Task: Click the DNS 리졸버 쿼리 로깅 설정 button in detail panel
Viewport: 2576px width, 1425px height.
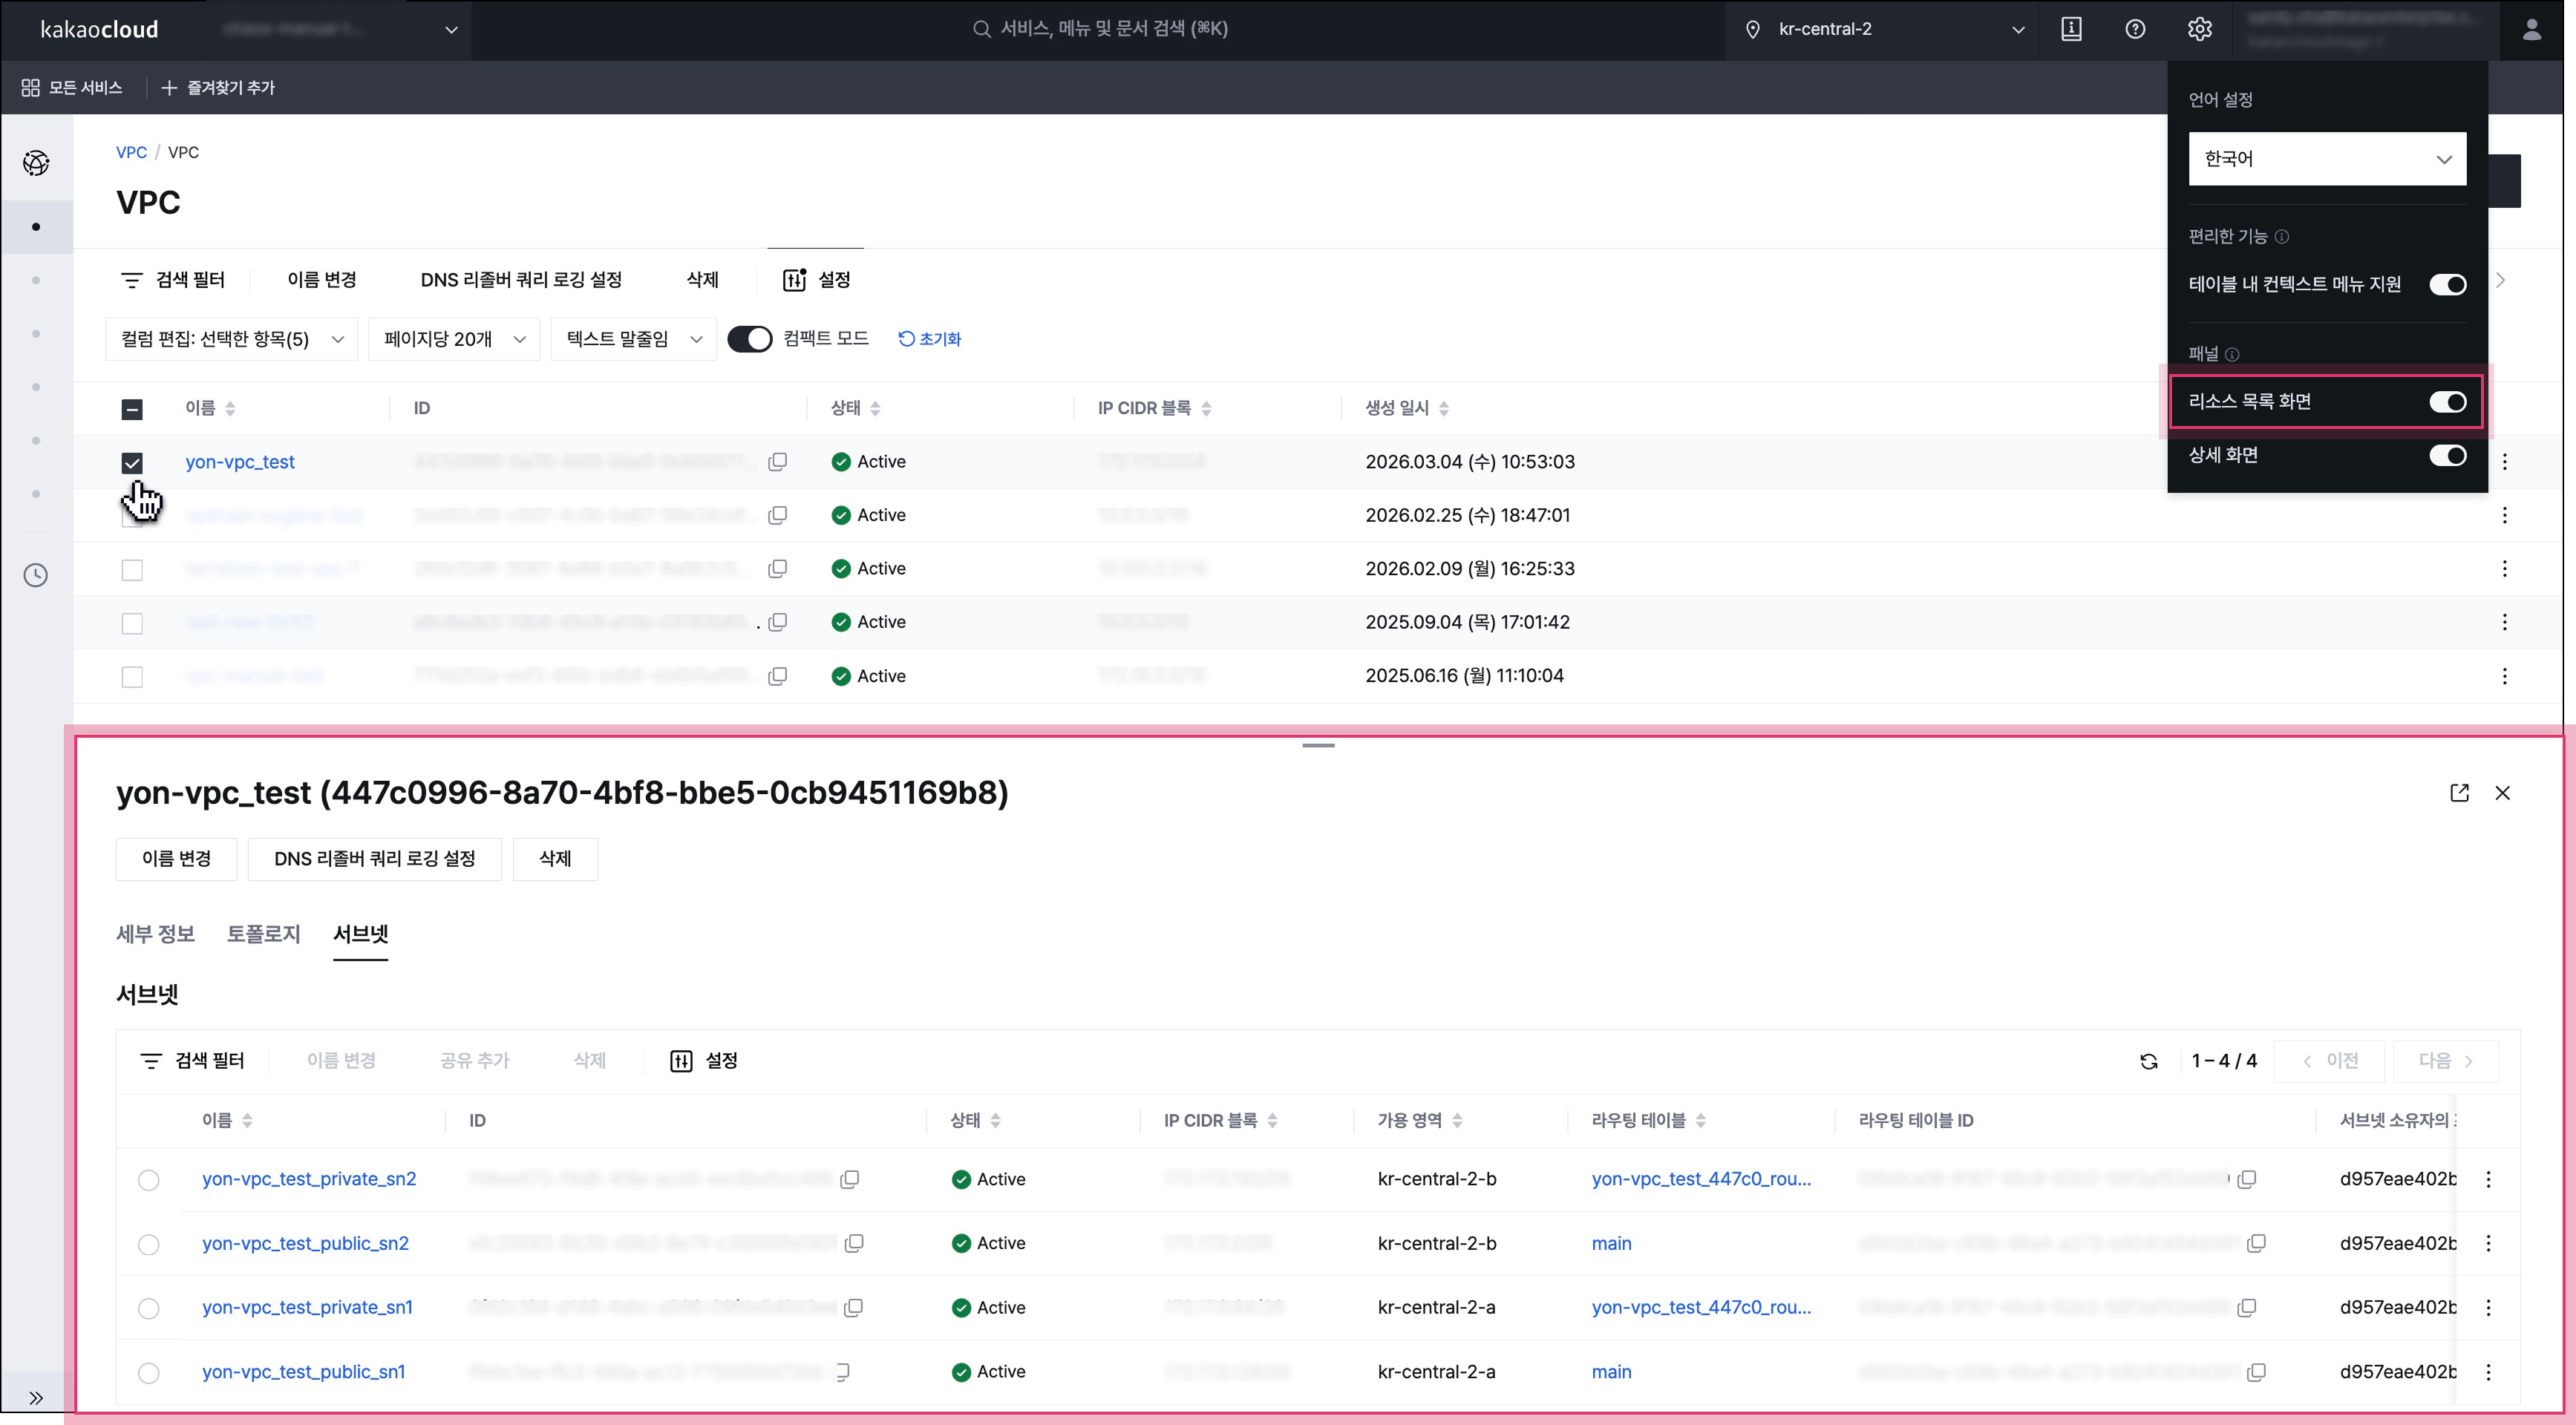Action: pyautogui.click(x=374, y=859)
